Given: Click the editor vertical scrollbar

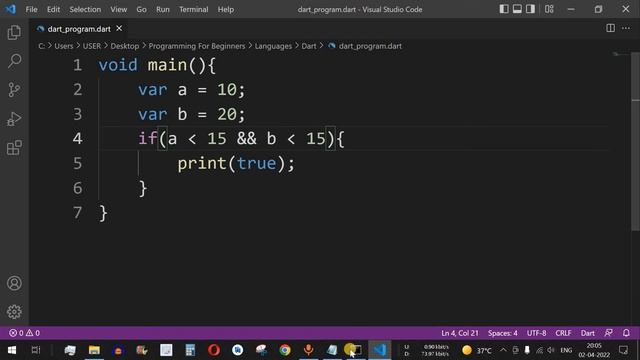Looking at the screenshot, I should click(635, 142).
